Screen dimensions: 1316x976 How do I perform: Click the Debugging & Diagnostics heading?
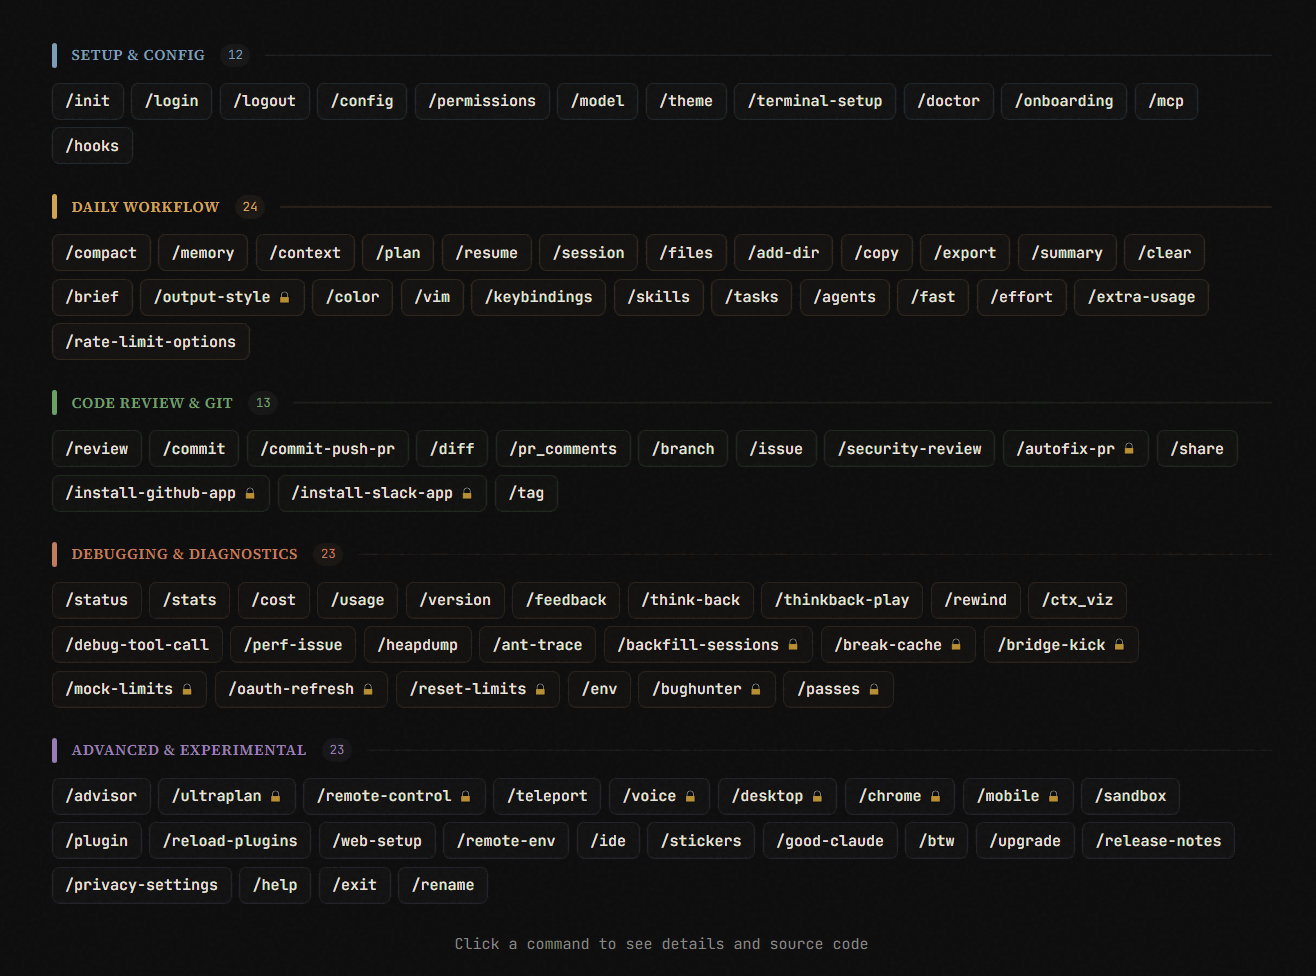184,554
